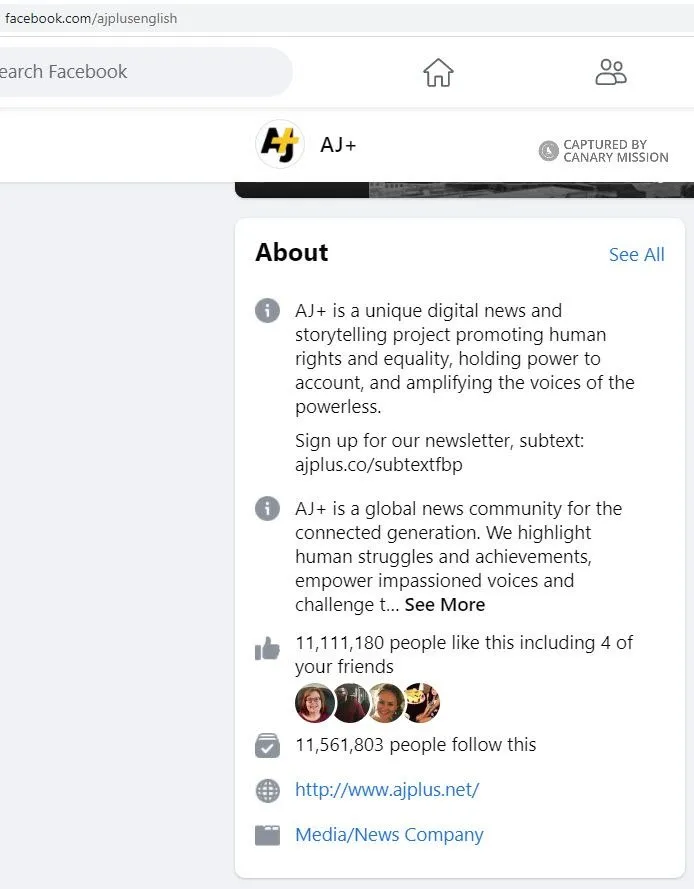Click the followers checkmark icon
This screenshot has width=694, height=889.
(x=267, y=746)
